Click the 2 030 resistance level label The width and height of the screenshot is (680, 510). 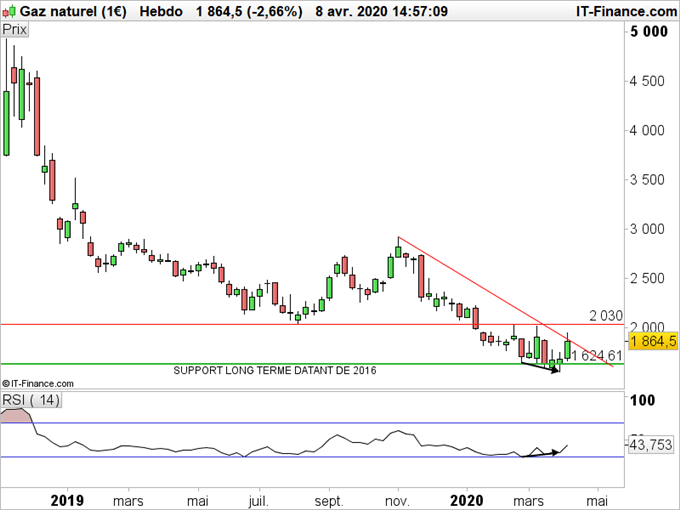[605, 316]
